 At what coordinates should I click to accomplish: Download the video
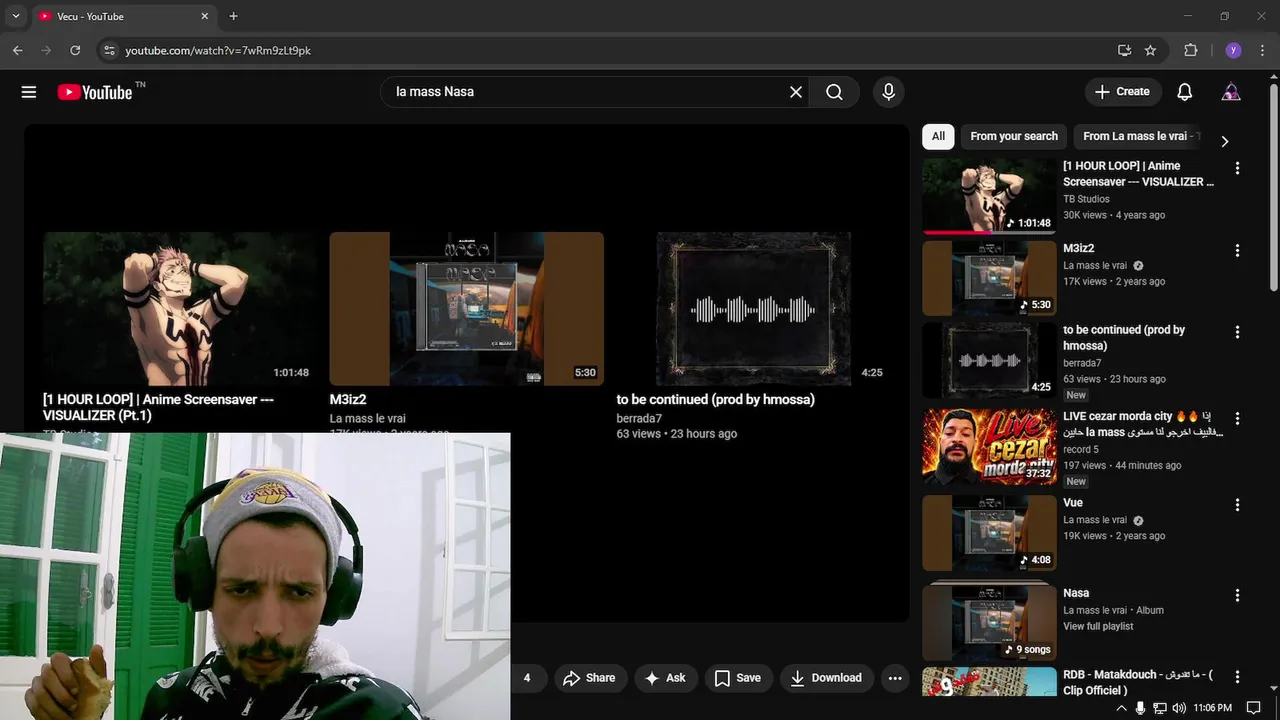coord(827,678)
